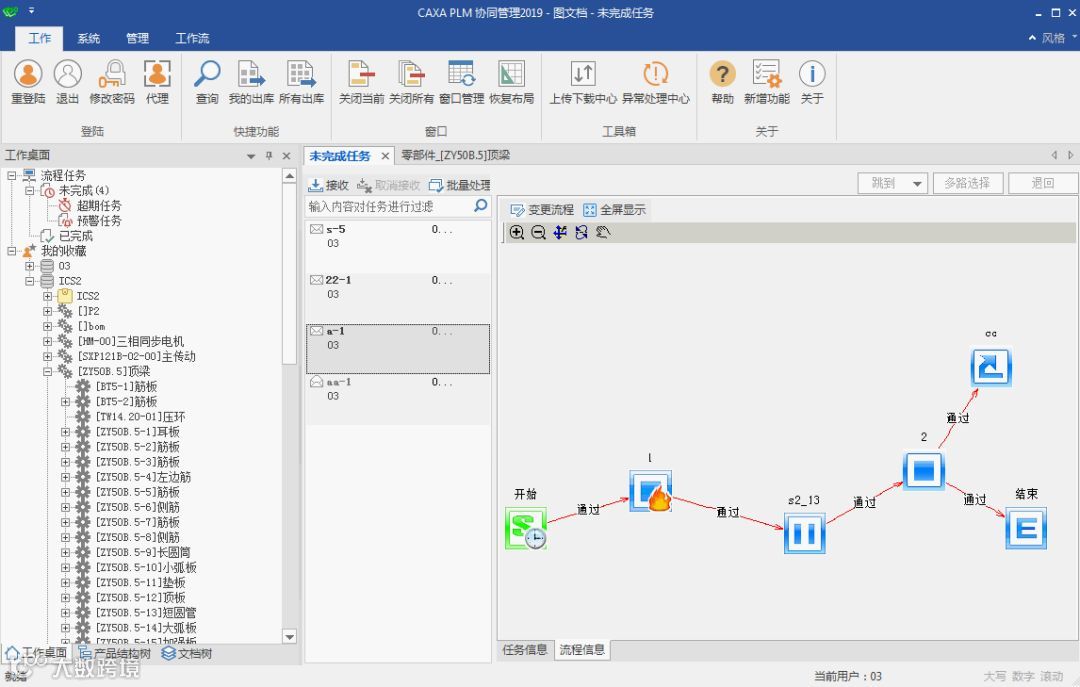The height and width of the screenshot is (687, 1080).
Task: Open the 查询 search tool
Action: click(x=207, y=82)
